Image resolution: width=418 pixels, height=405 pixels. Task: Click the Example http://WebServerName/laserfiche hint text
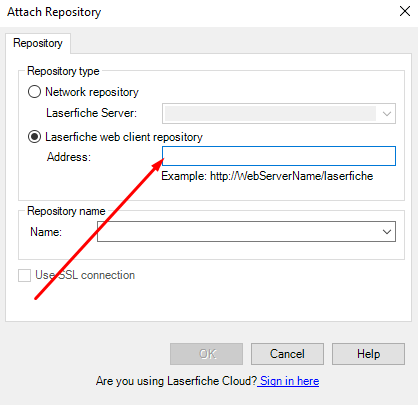pyautogui.click(x=267, y=176)
